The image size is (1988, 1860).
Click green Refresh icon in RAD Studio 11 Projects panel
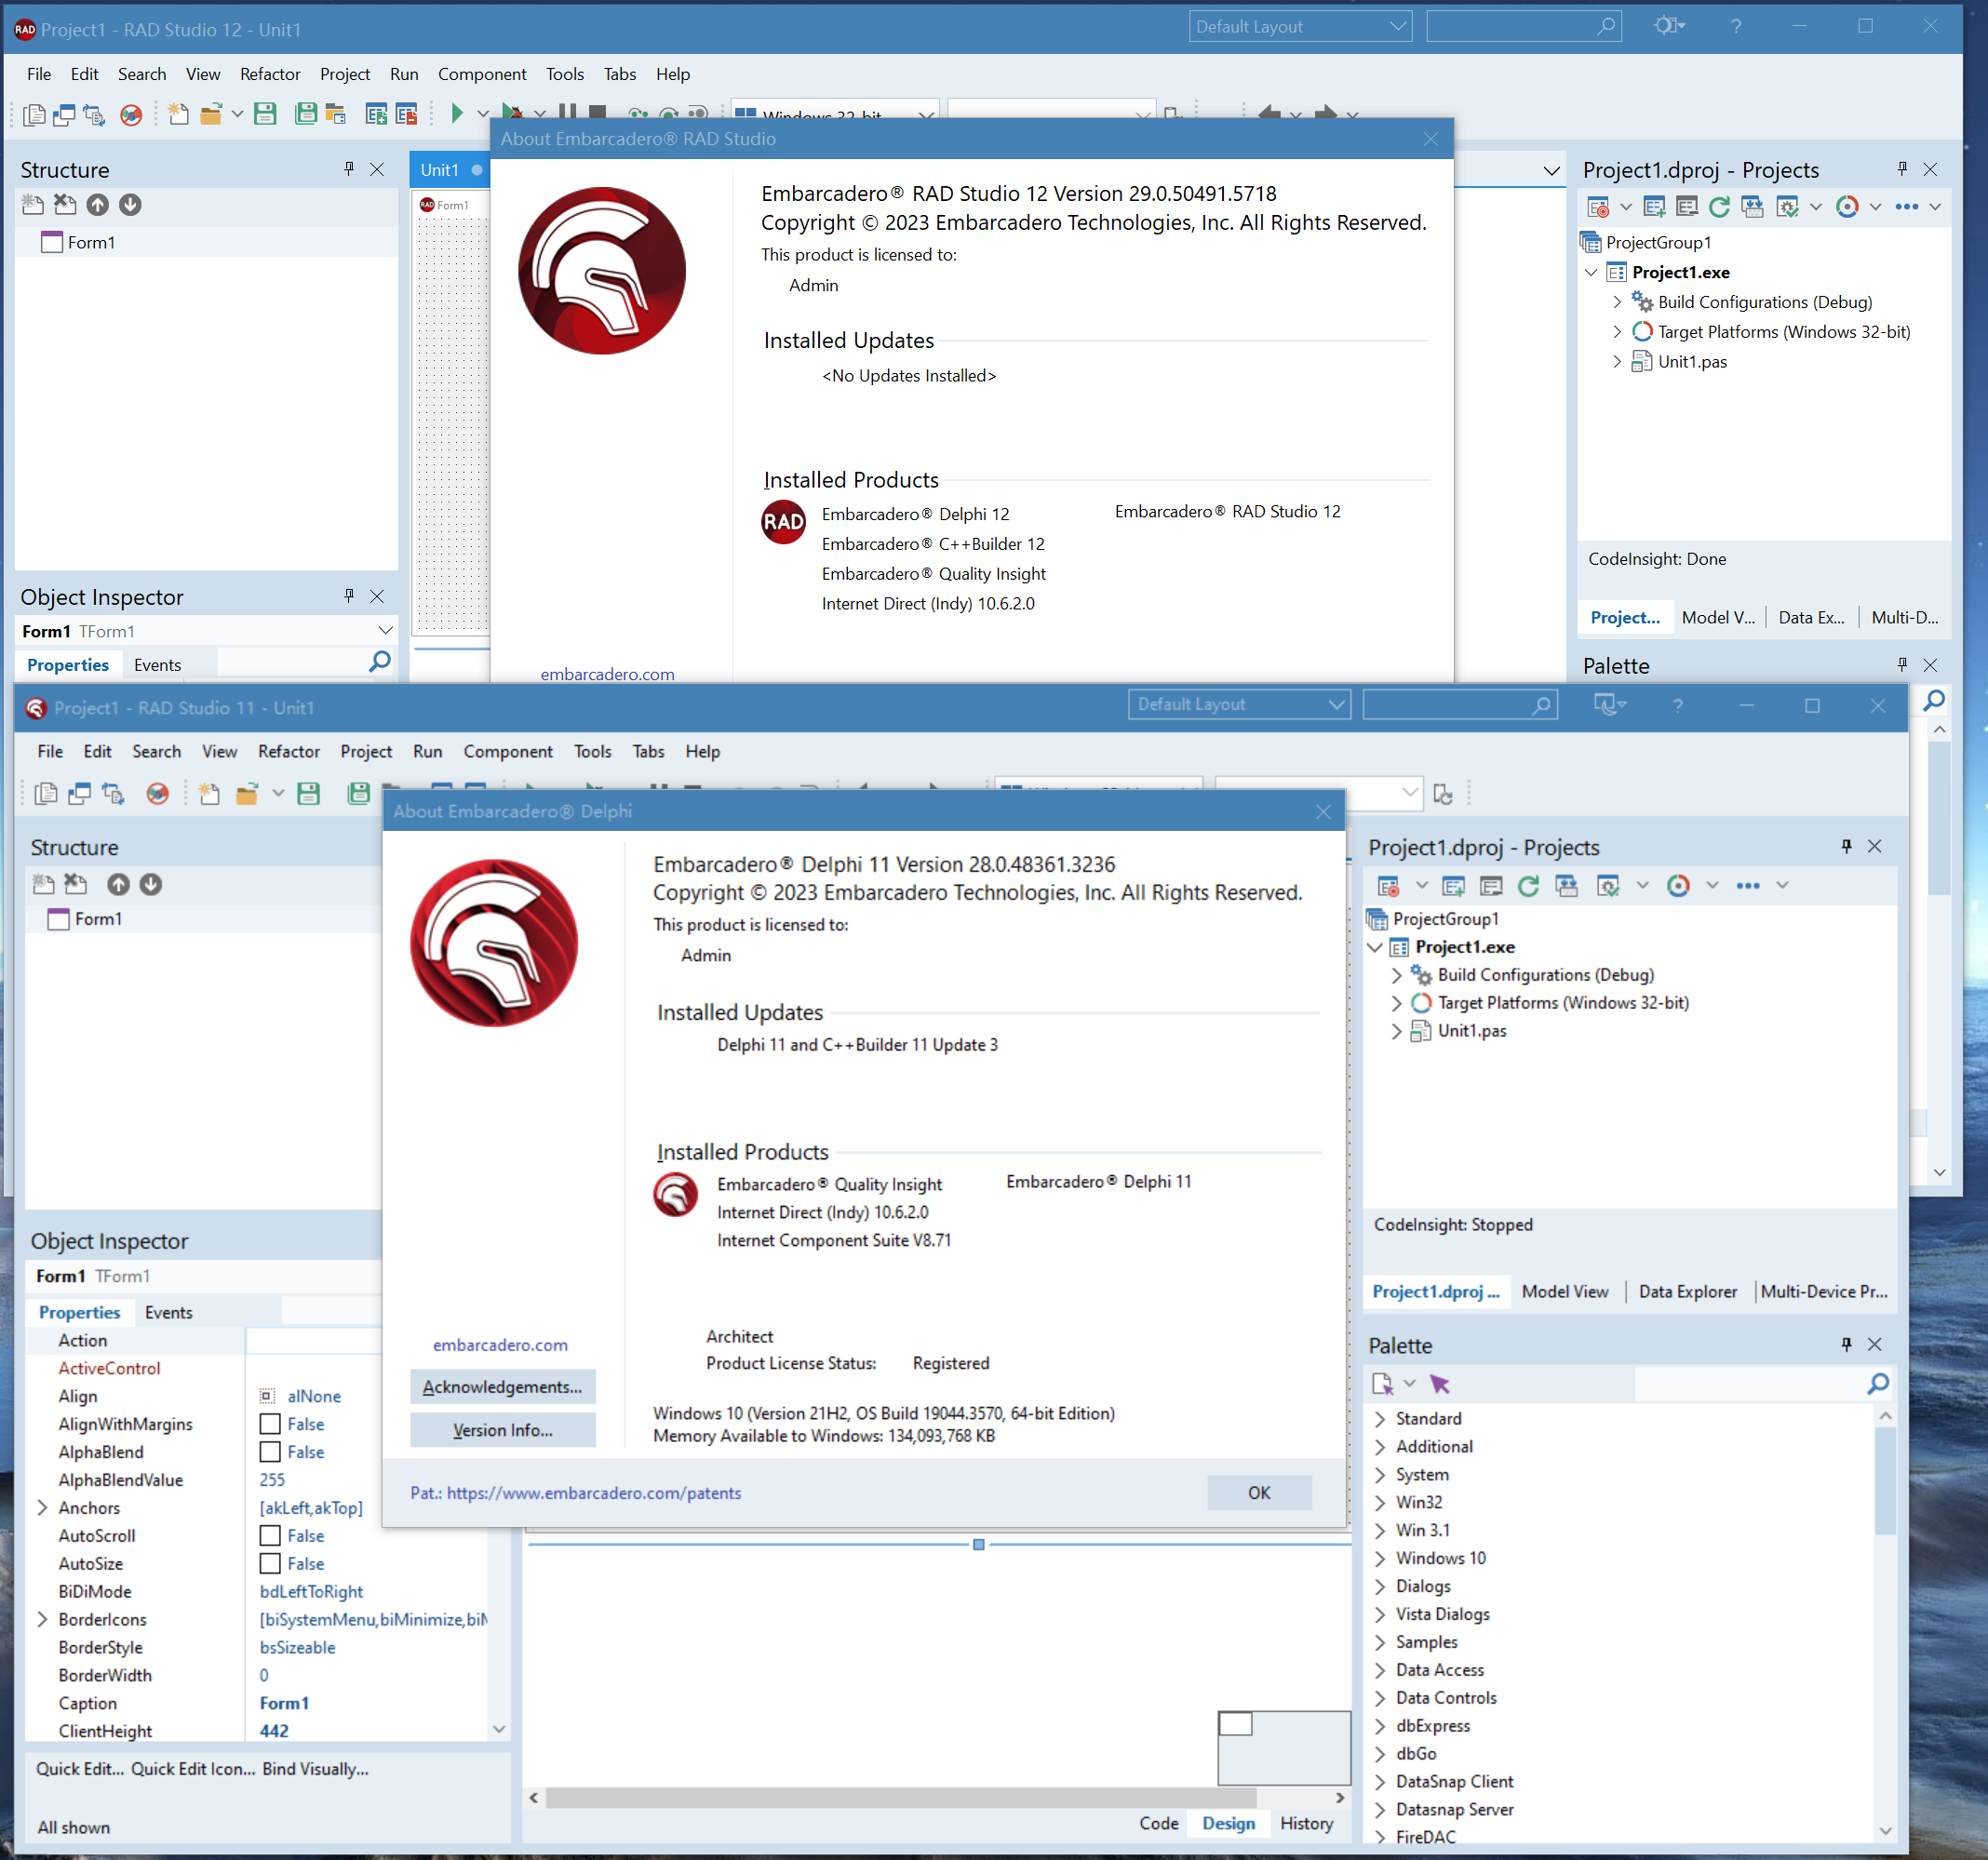pos(1528,886)
